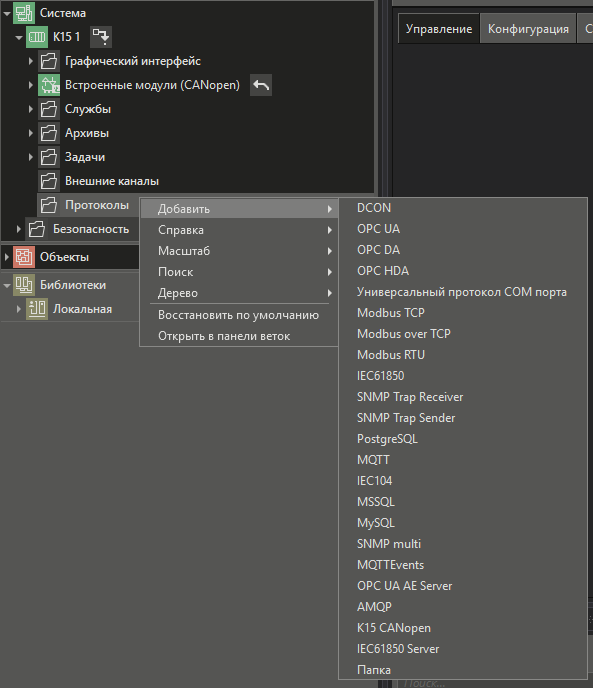This screenshot has width=593, height=688.
Task: Click the Задачи folder icon
Action: [x=49, y=157]
